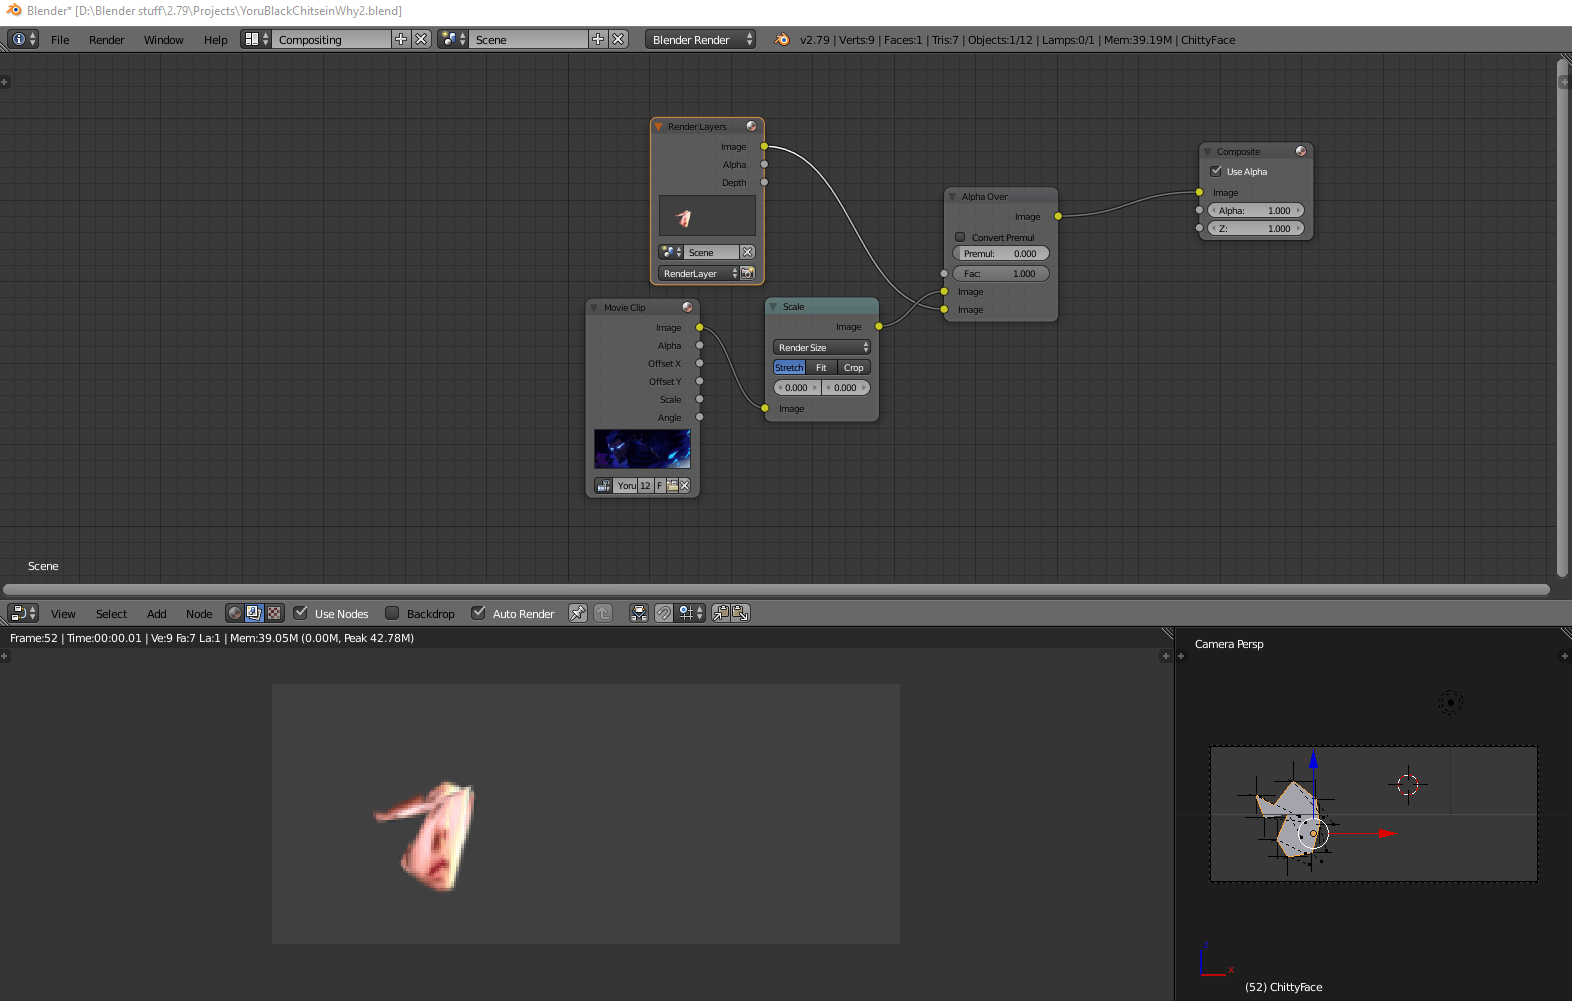Enable Convert Premul in Alpha Over node
1572x1001 pixels.
(x=960, y=237)
